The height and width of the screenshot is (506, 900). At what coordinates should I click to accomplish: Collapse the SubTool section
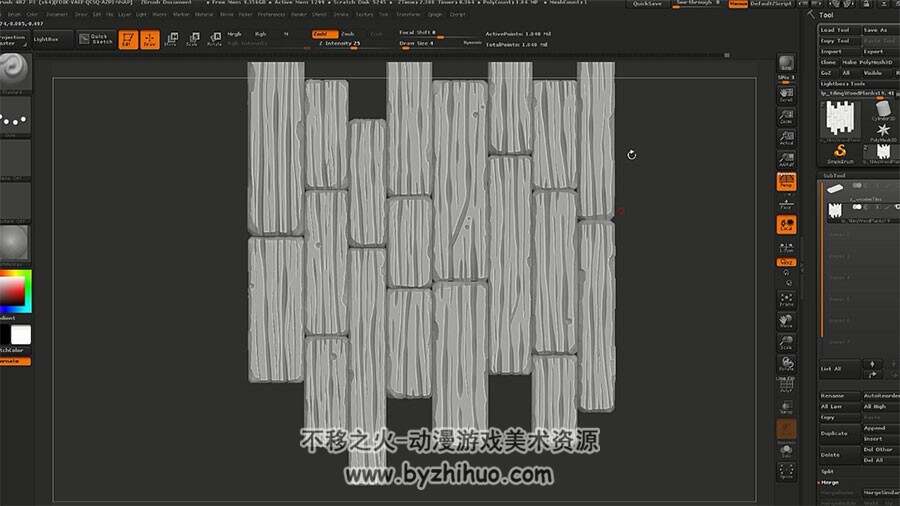[x=835, y=176]
